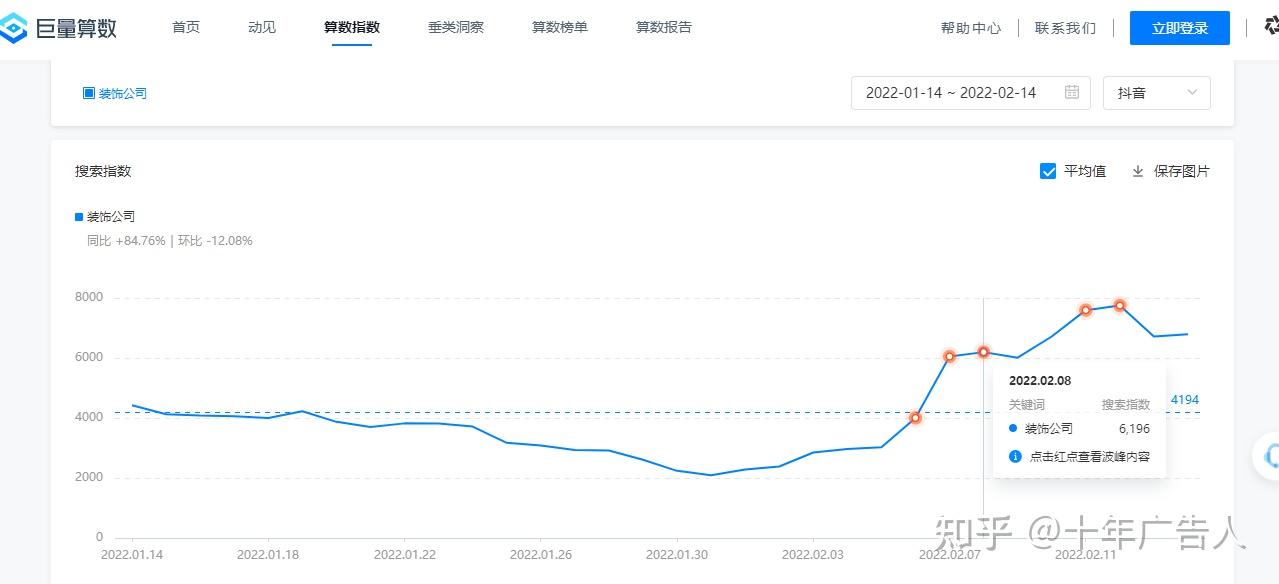Switch to the 算数指数 tab
1279x584 pixels.
[352, 27]
